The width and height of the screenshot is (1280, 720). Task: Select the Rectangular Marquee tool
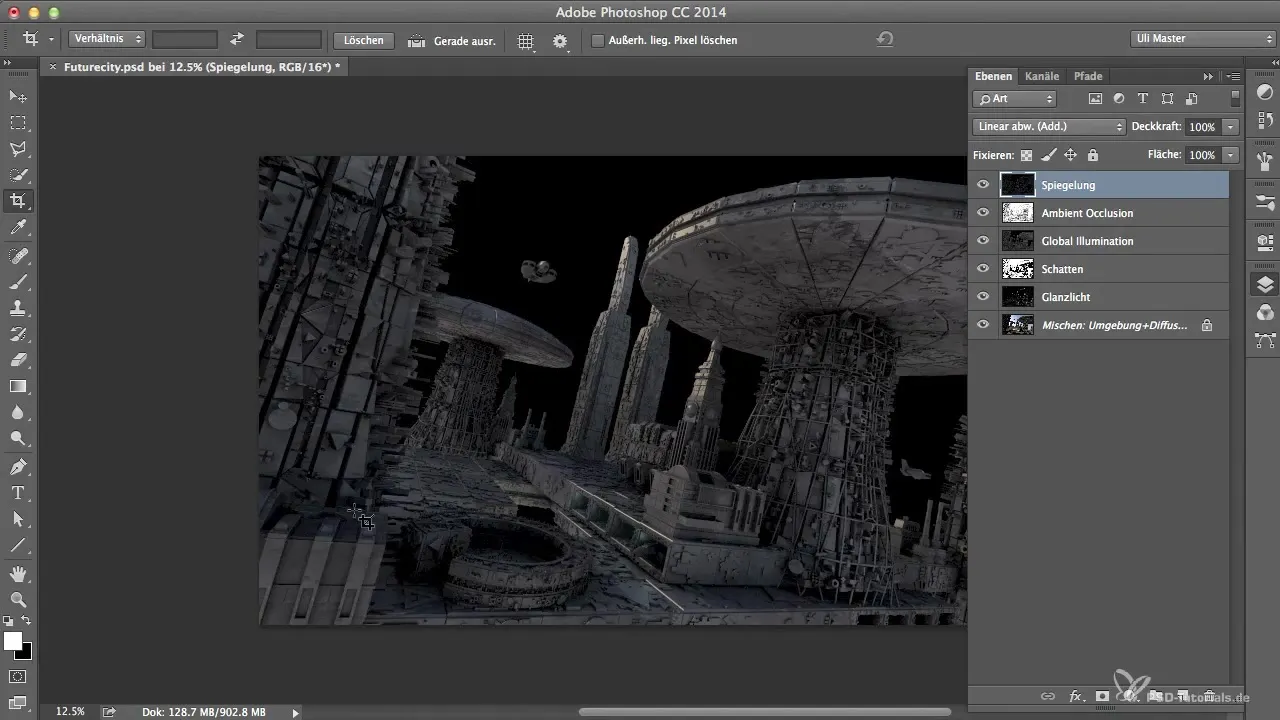[x=18, y=123]
